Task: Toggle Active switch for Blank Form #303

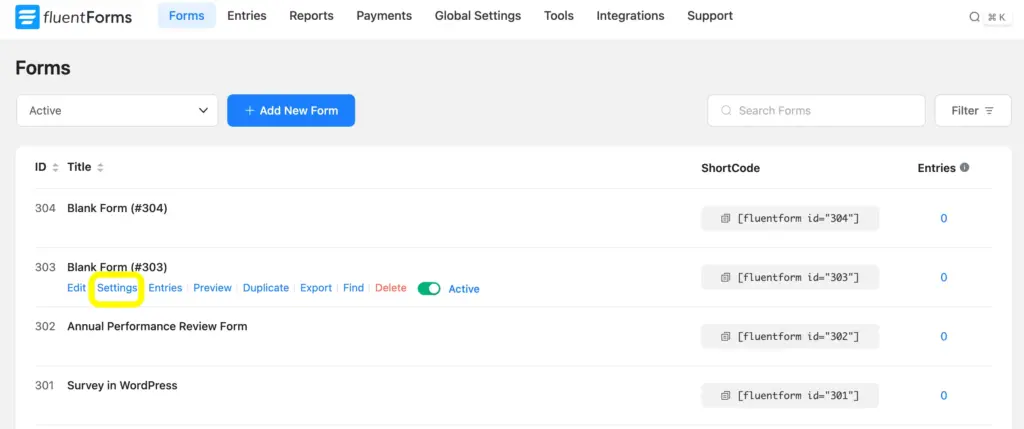Action: pos(429,289)
